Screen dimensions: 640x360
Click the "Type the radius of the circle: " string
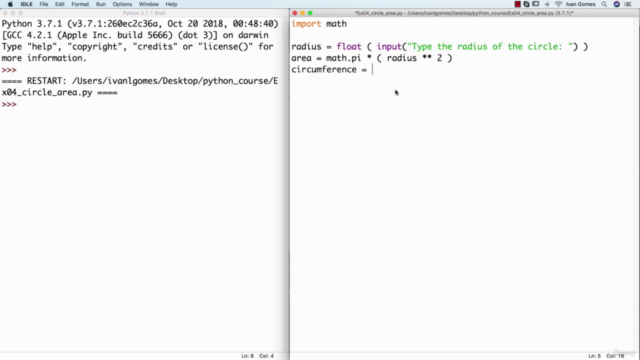[x=490, y=47]
